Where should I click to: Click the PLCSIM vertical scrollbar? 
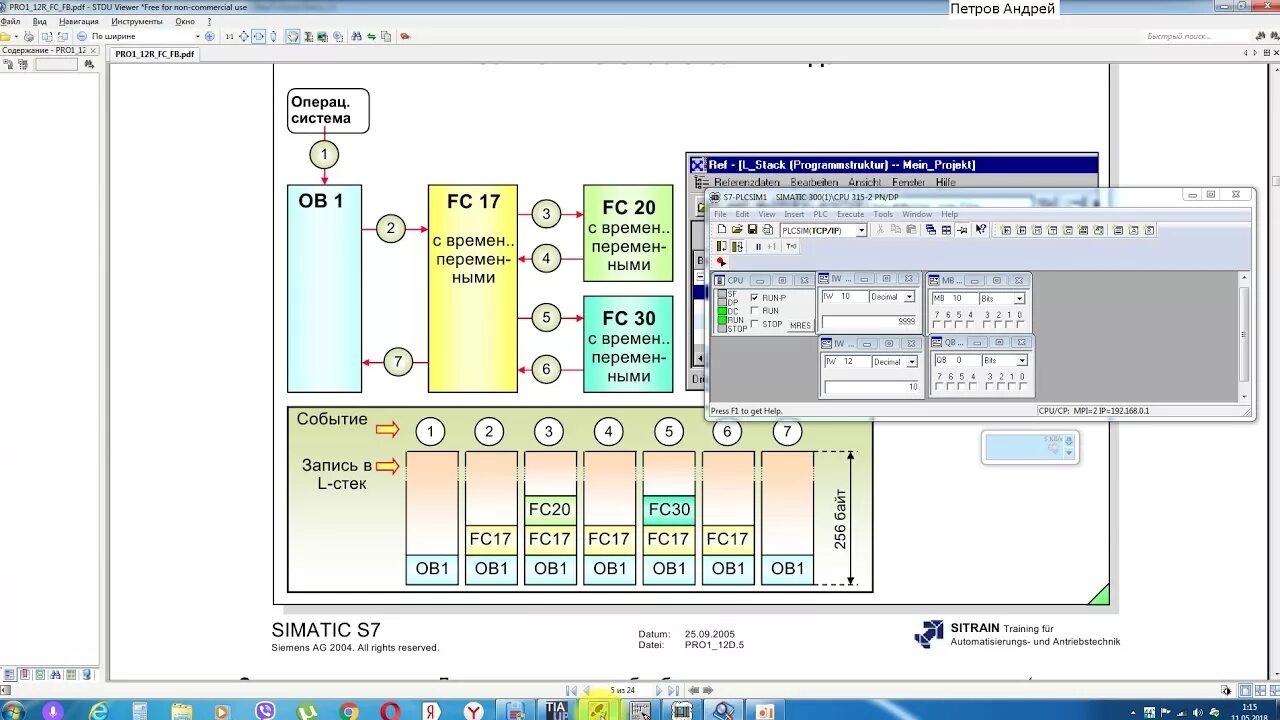(1244, 337)
